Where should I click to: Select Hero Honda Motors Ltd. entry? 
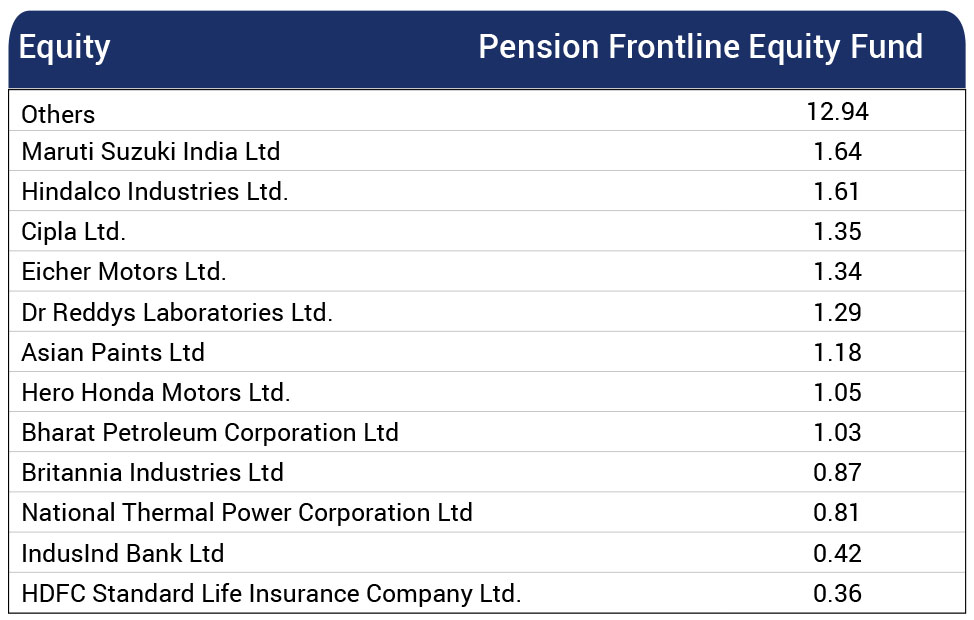click(156, 393)
